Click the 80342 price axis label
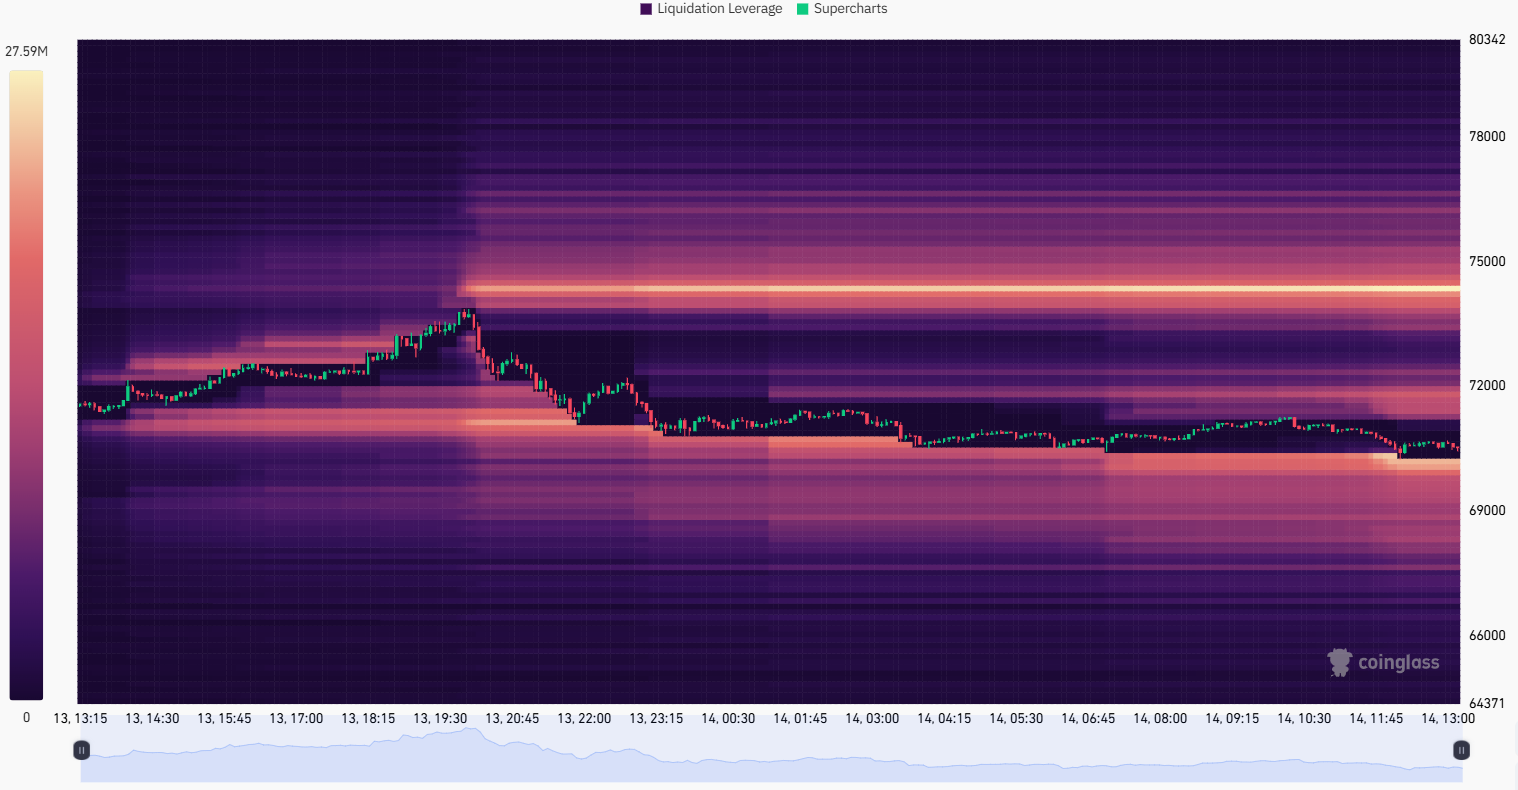The image size is (1518, 790). tap(1487, 40)
